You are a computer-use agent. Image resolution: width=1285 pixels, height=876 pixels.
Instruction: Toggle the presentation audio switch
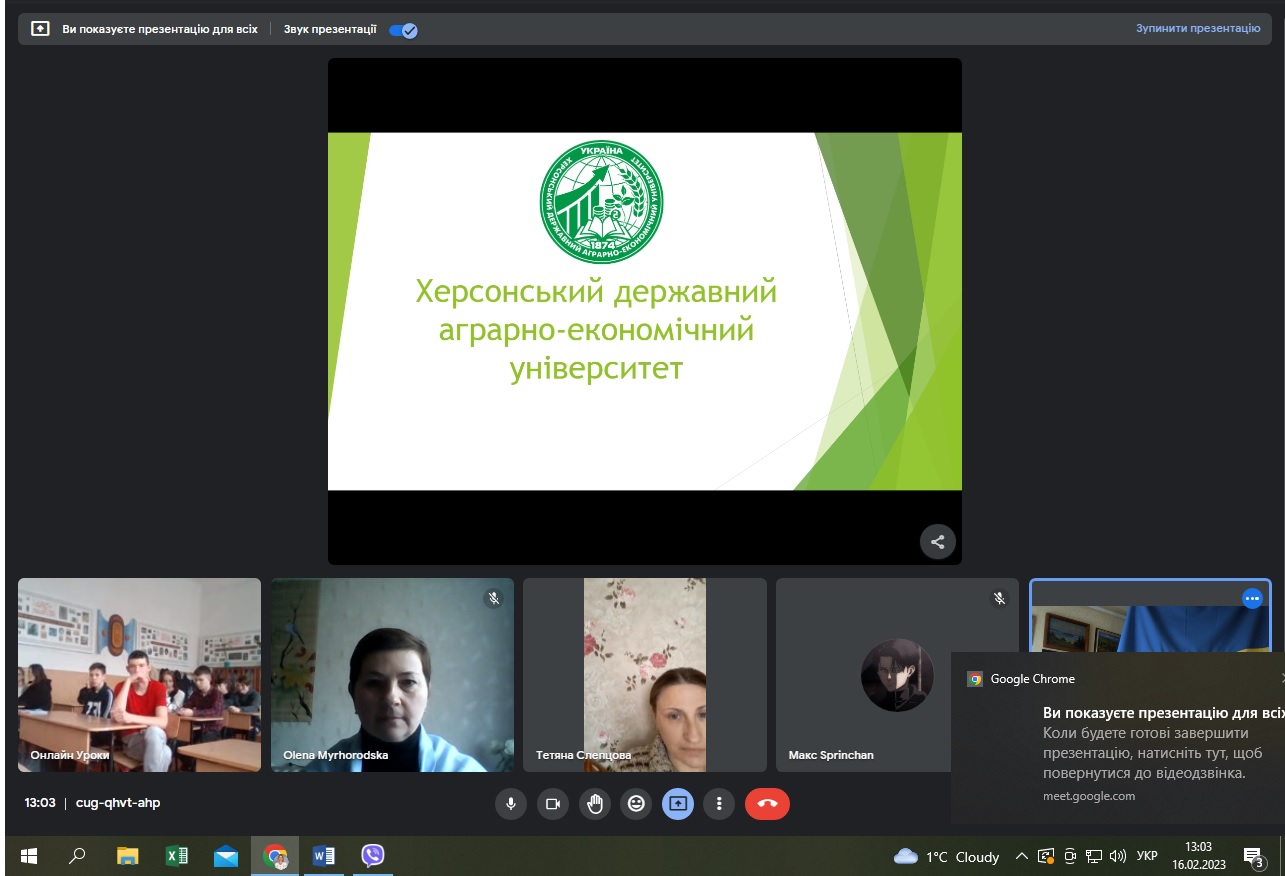403,30
